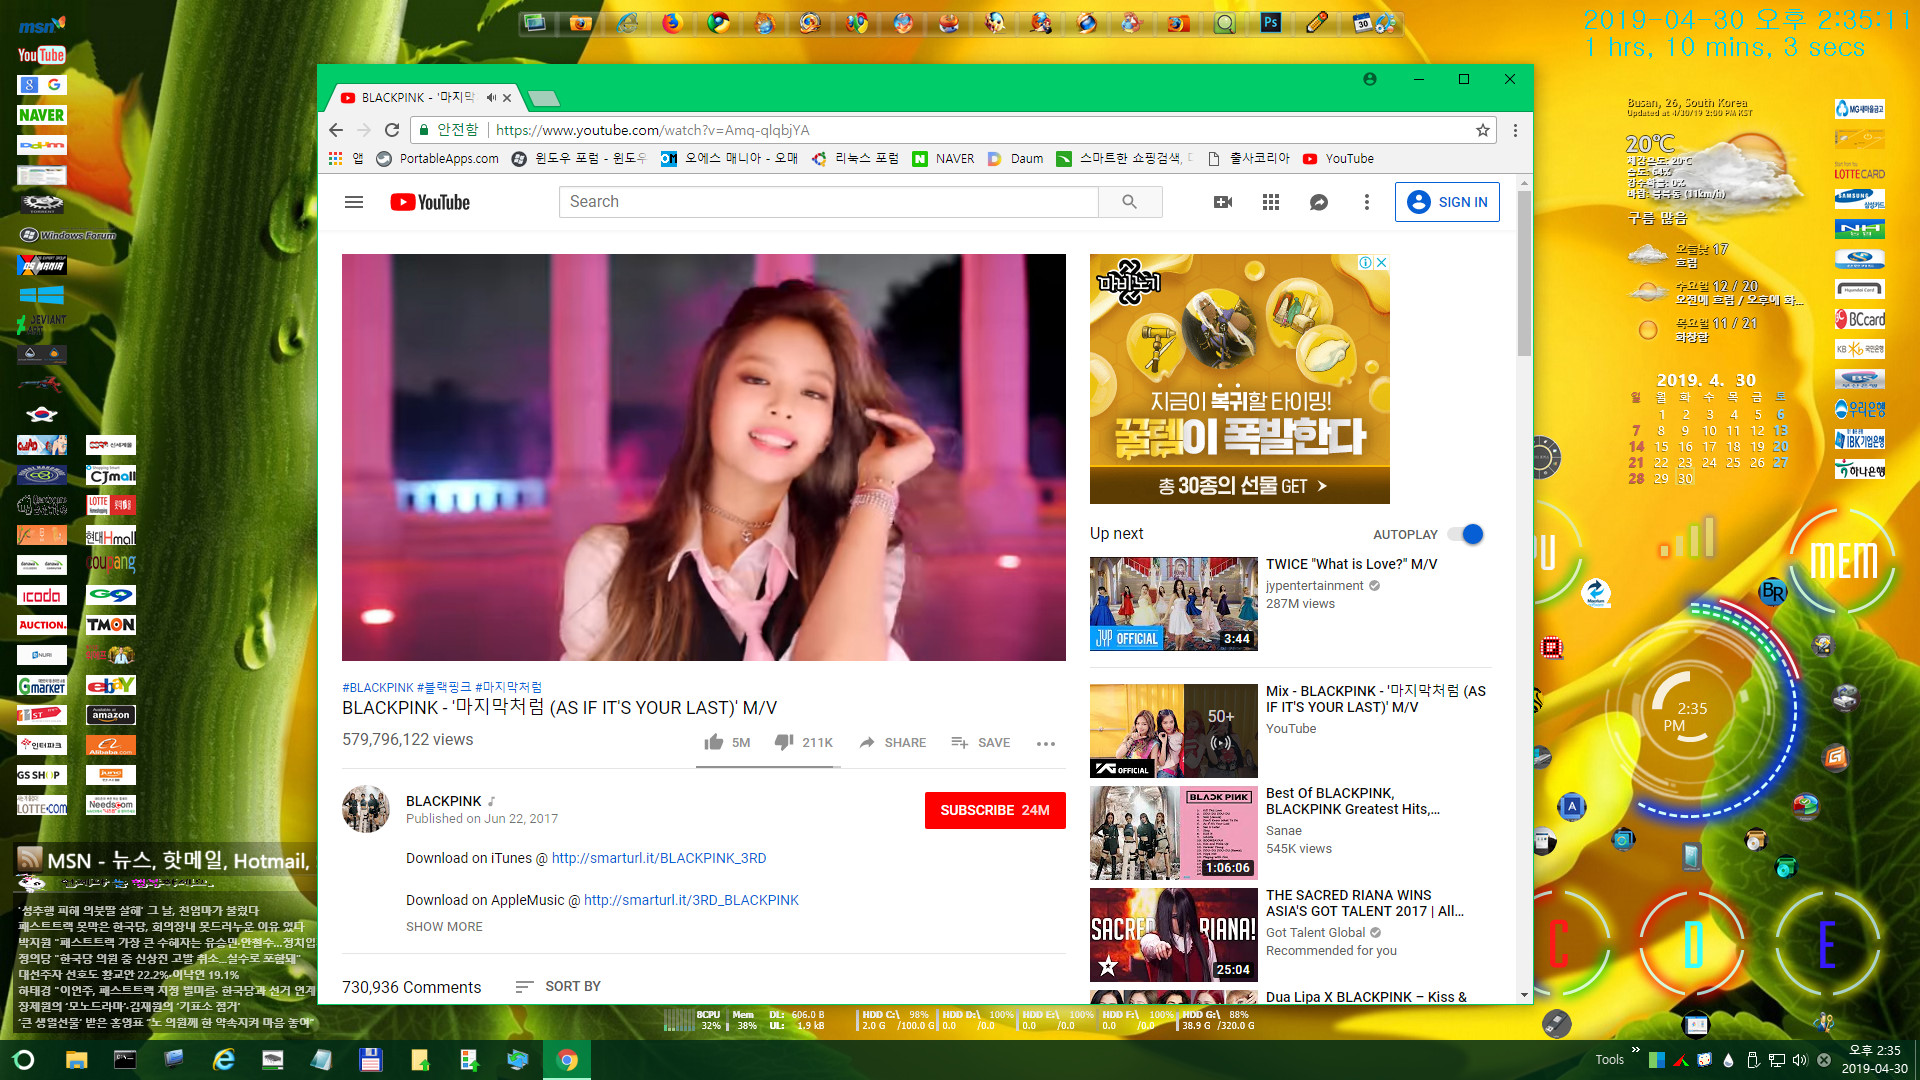1920x1080 pixels.
Task: Open YouTube desktop shortcut icon
Action: tap(42, 55)
